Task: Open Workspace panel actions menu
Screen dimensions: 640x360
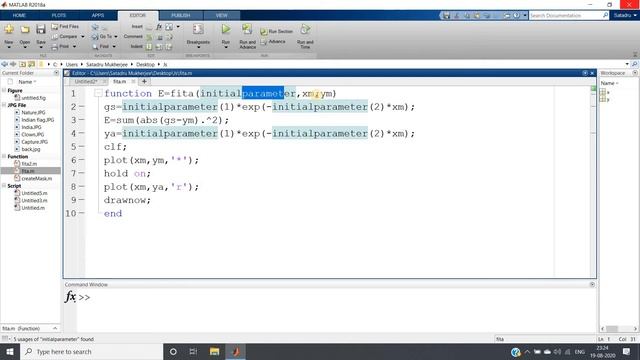Action: point(635,73)
